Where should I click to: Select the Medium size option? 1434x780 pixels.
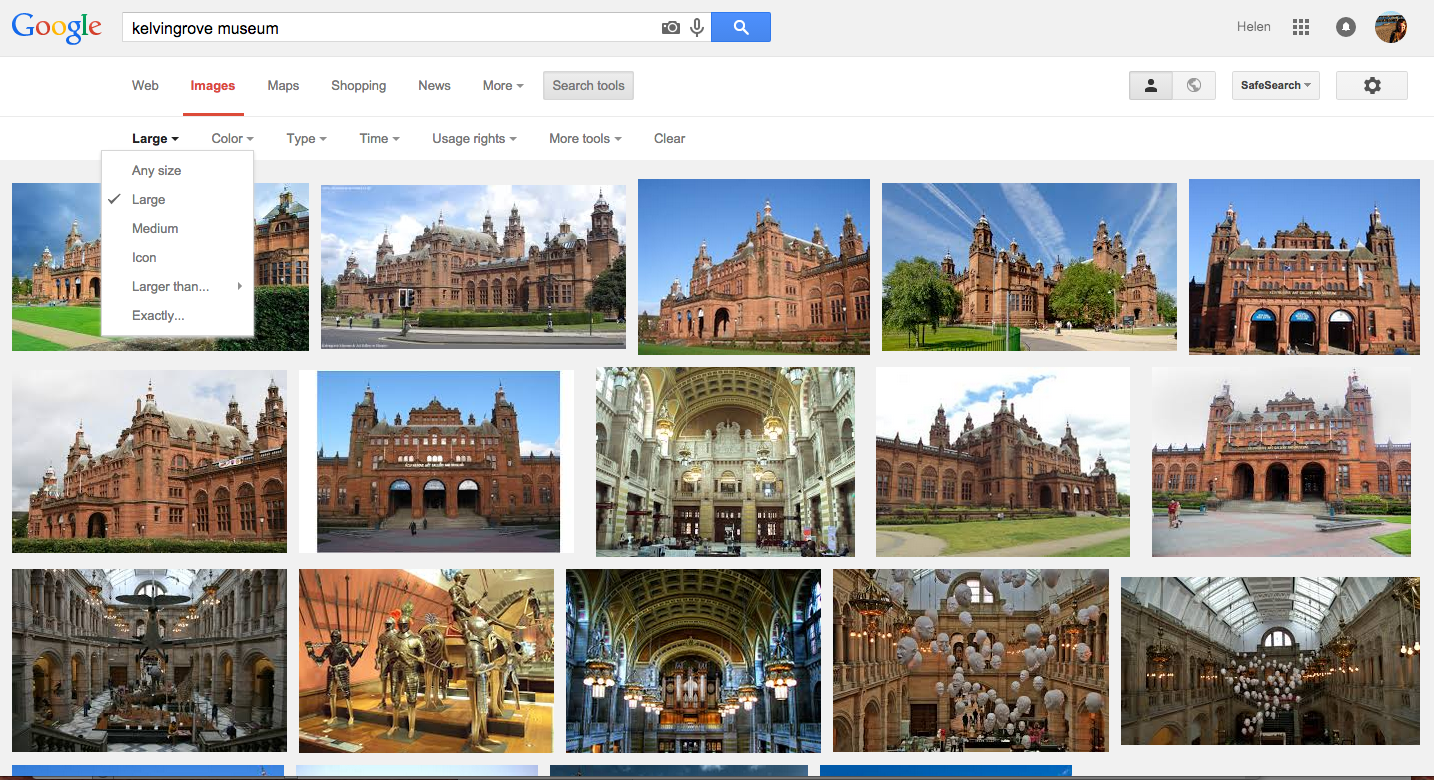pyautogui.click(x=155, y=228)
